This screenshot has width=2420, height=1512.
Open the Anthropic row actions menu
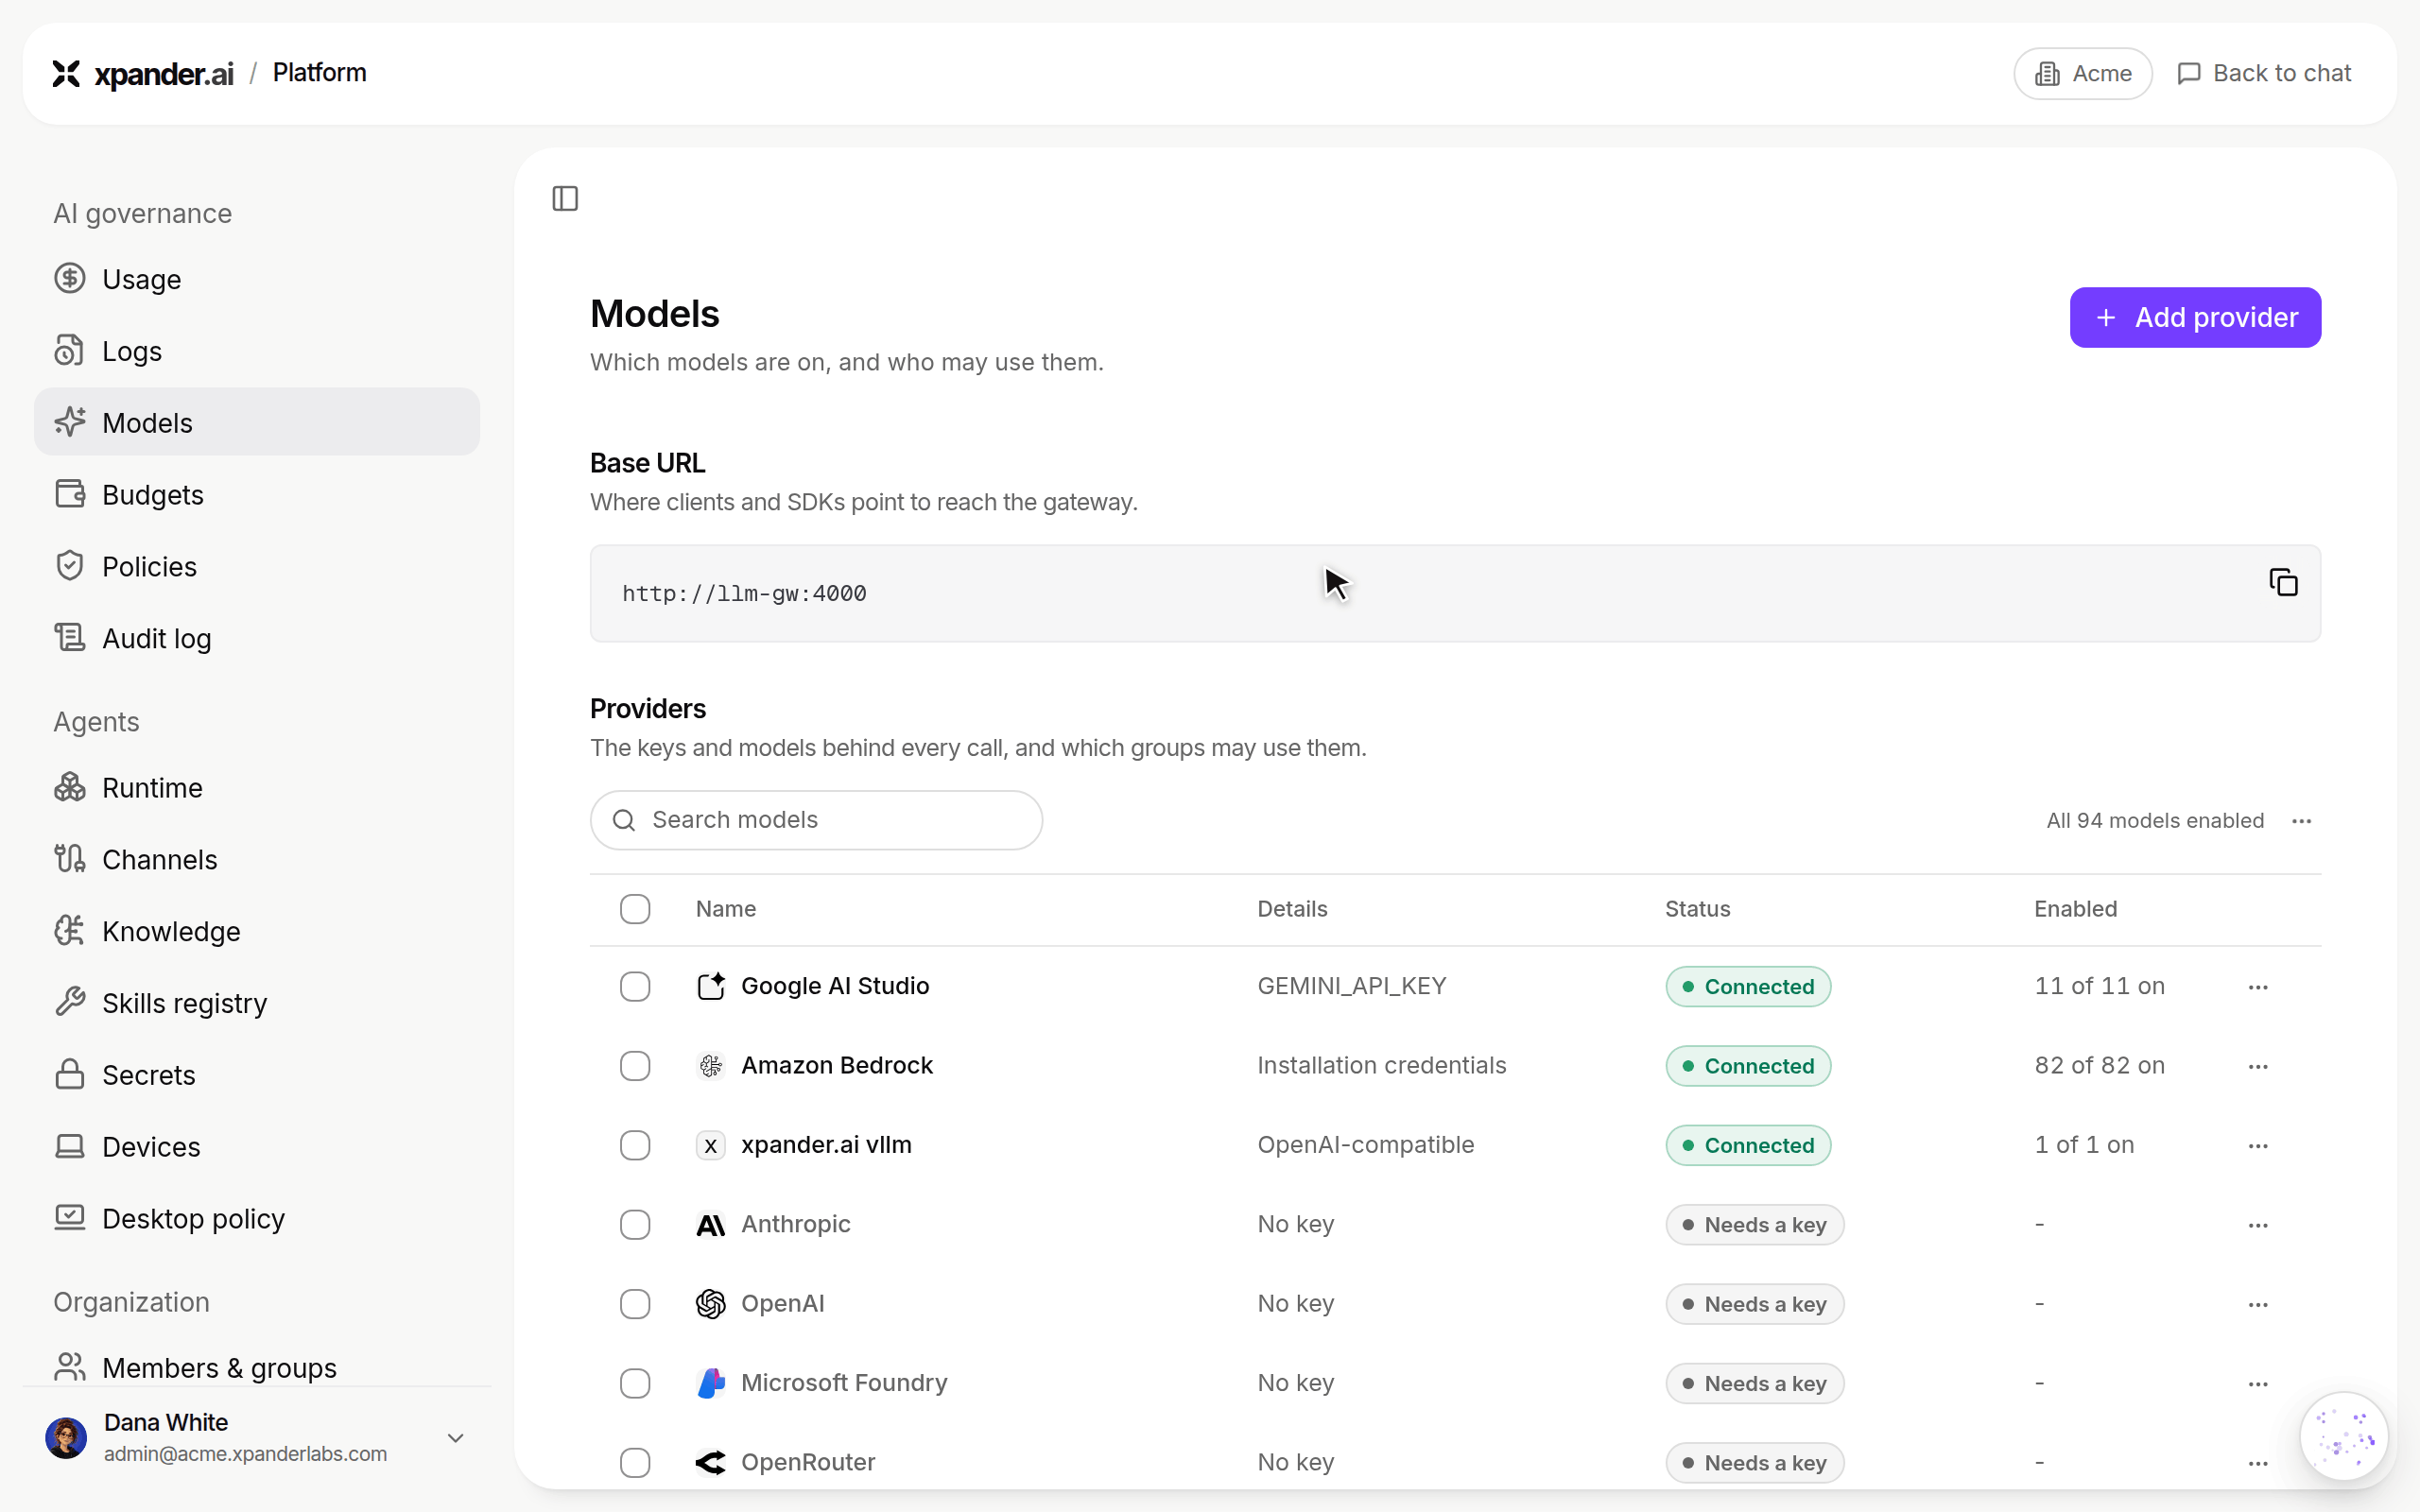pyautogui.click(x=2258, y=1225)
